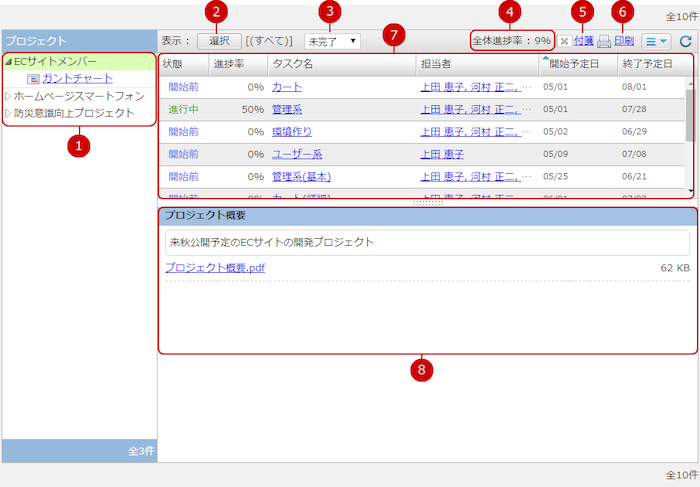Open the ガントチャート link
The height and width of the screenshot is (487, 700).
(77, 79)
